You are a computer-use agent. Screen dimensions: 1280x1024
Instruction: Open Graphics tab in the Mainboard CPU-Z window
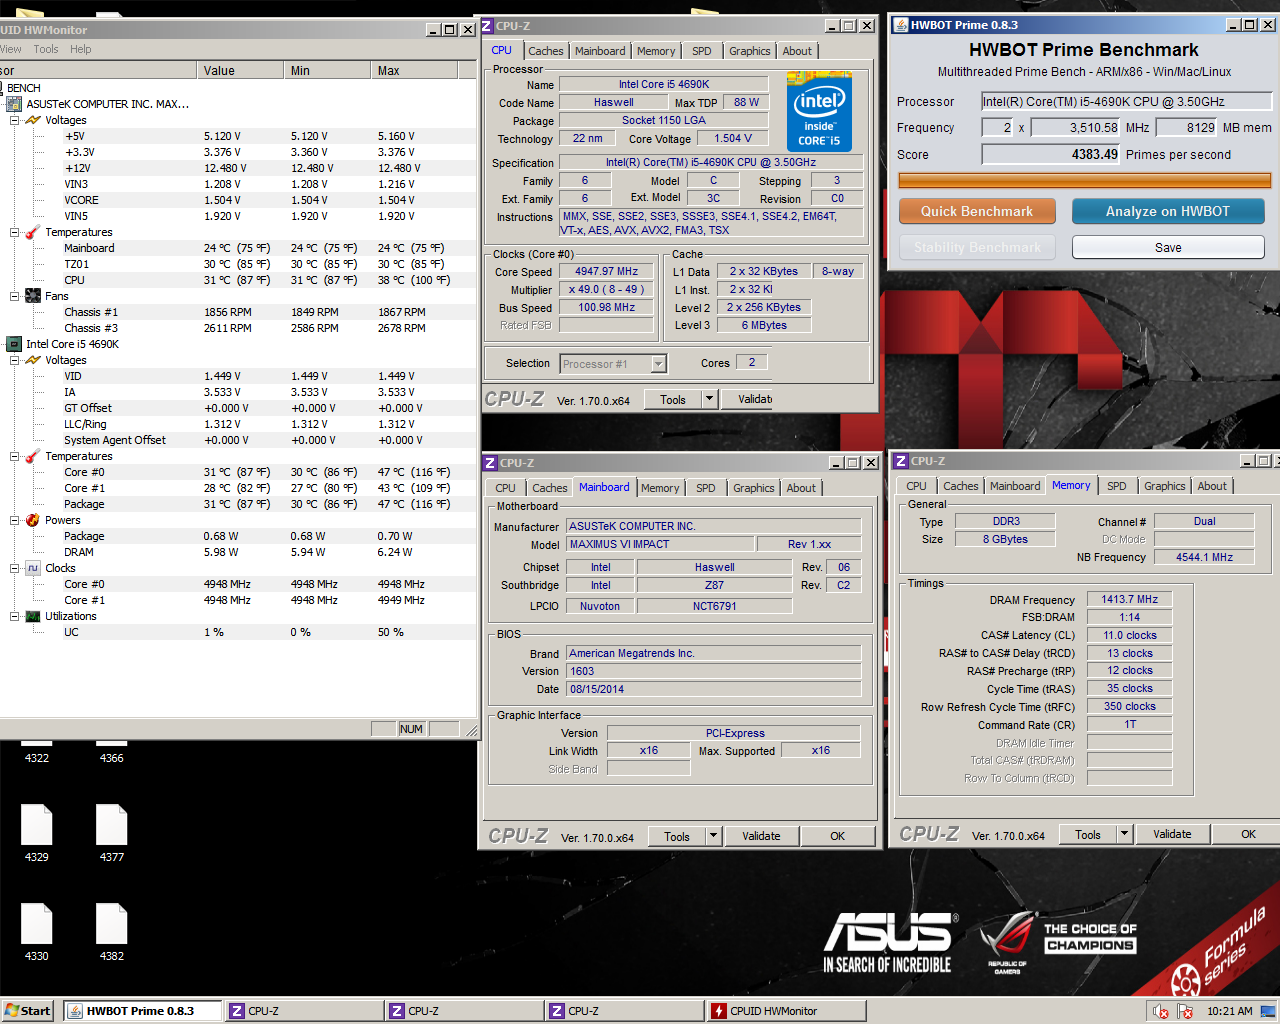click(754, 488)
